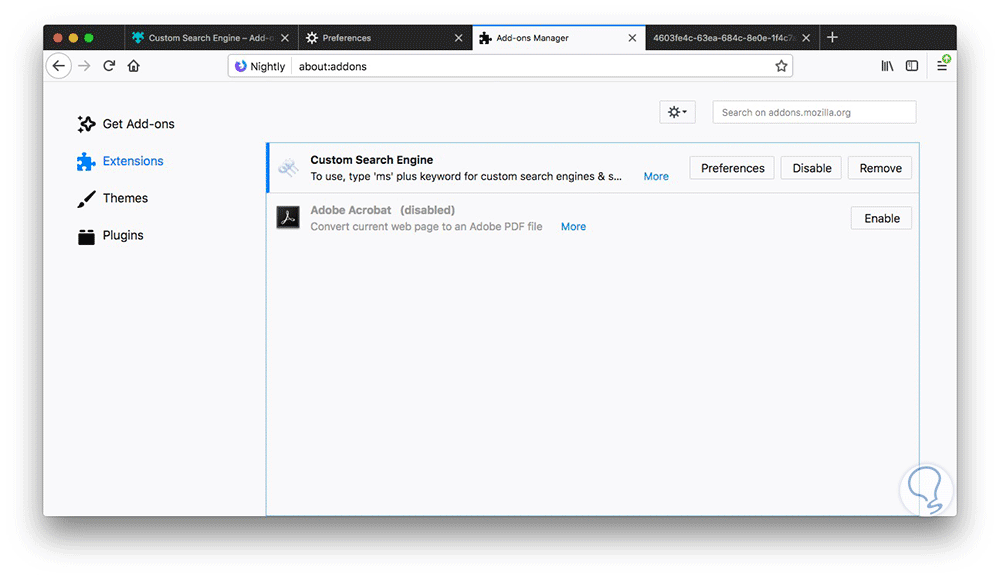Screen dimensions: 1000x578
Task: Click the Adobe Acrobat extension icon
Action: coord(288,218)
